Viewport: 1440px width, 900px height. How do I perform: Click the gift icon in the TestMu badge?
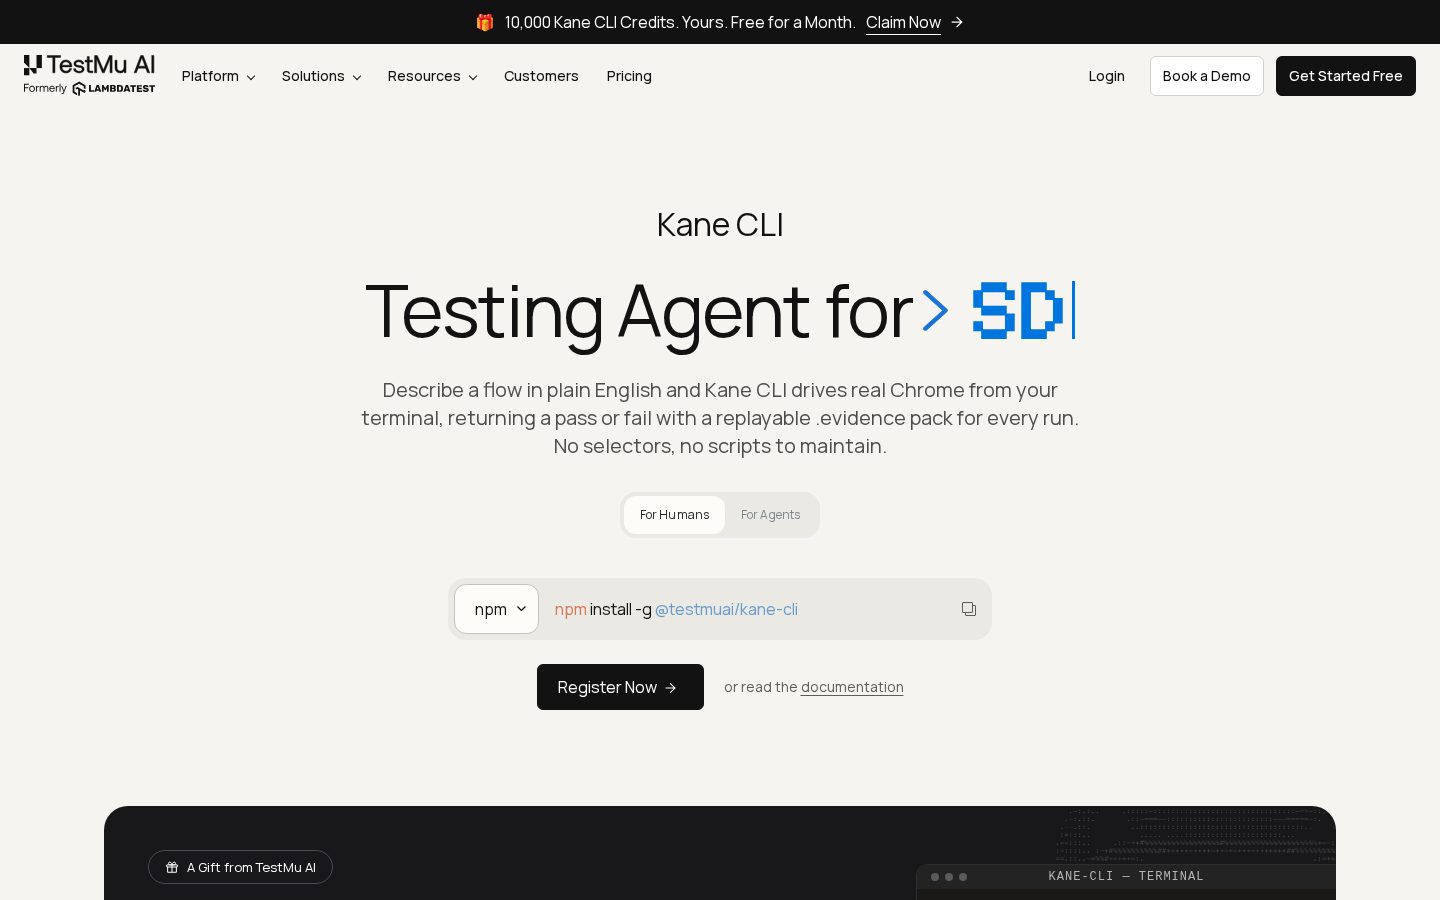pos(172,868)
